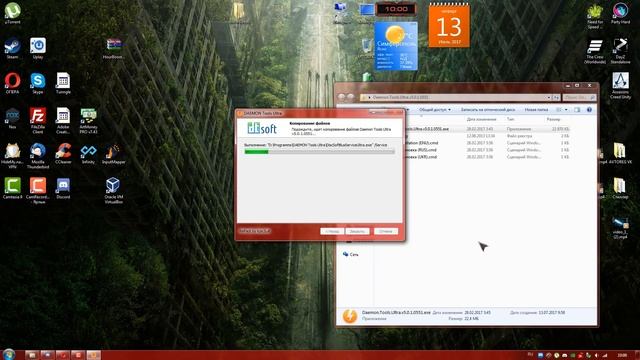Click the volume icon in the system tray
This screenshot has width=640, height=360.
coord(596,356)
